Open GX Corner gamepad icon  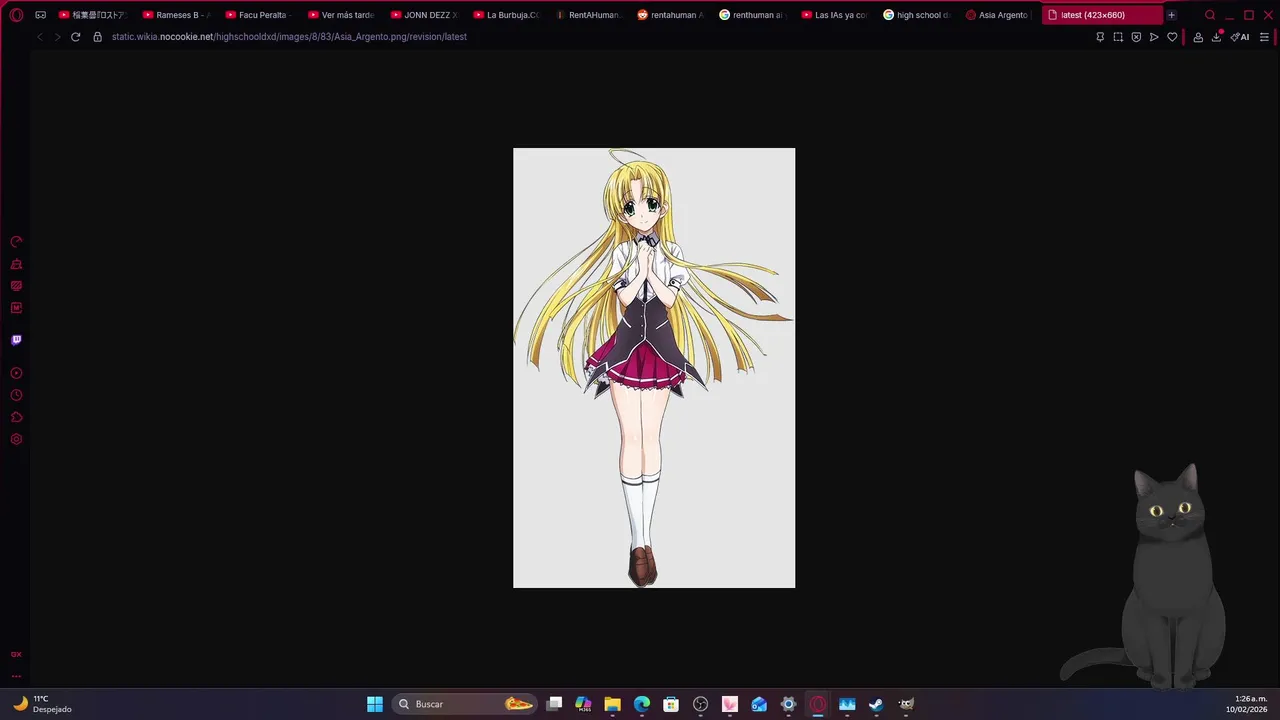(x=40, y=15)
